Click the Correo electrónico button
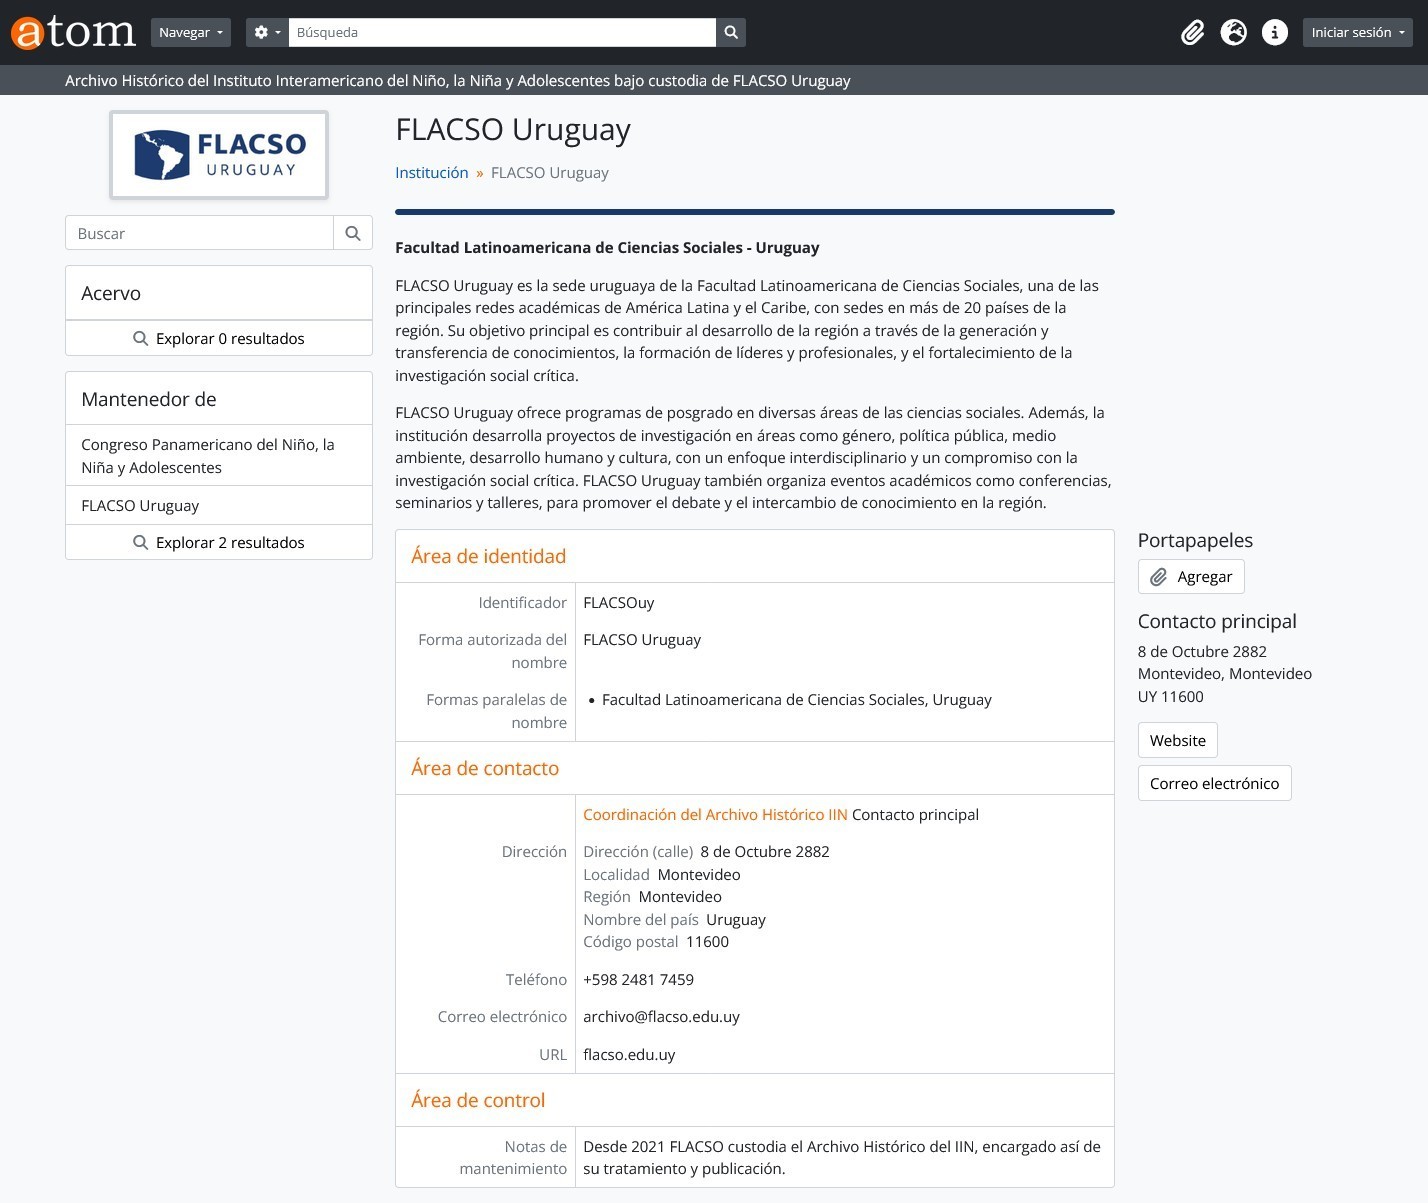This screenshot has width=1428, height=1203. point(1213,783)
